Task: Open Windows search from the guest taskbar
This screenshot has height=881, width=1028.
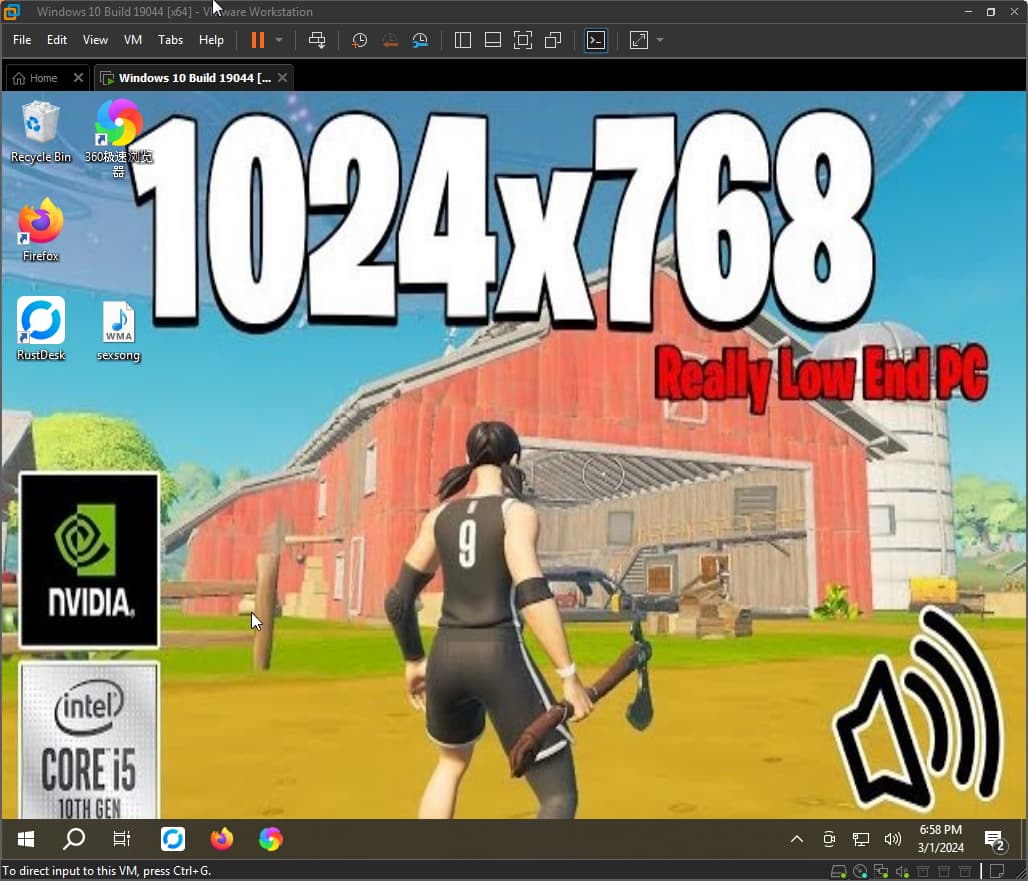Action: pos(73,839)
